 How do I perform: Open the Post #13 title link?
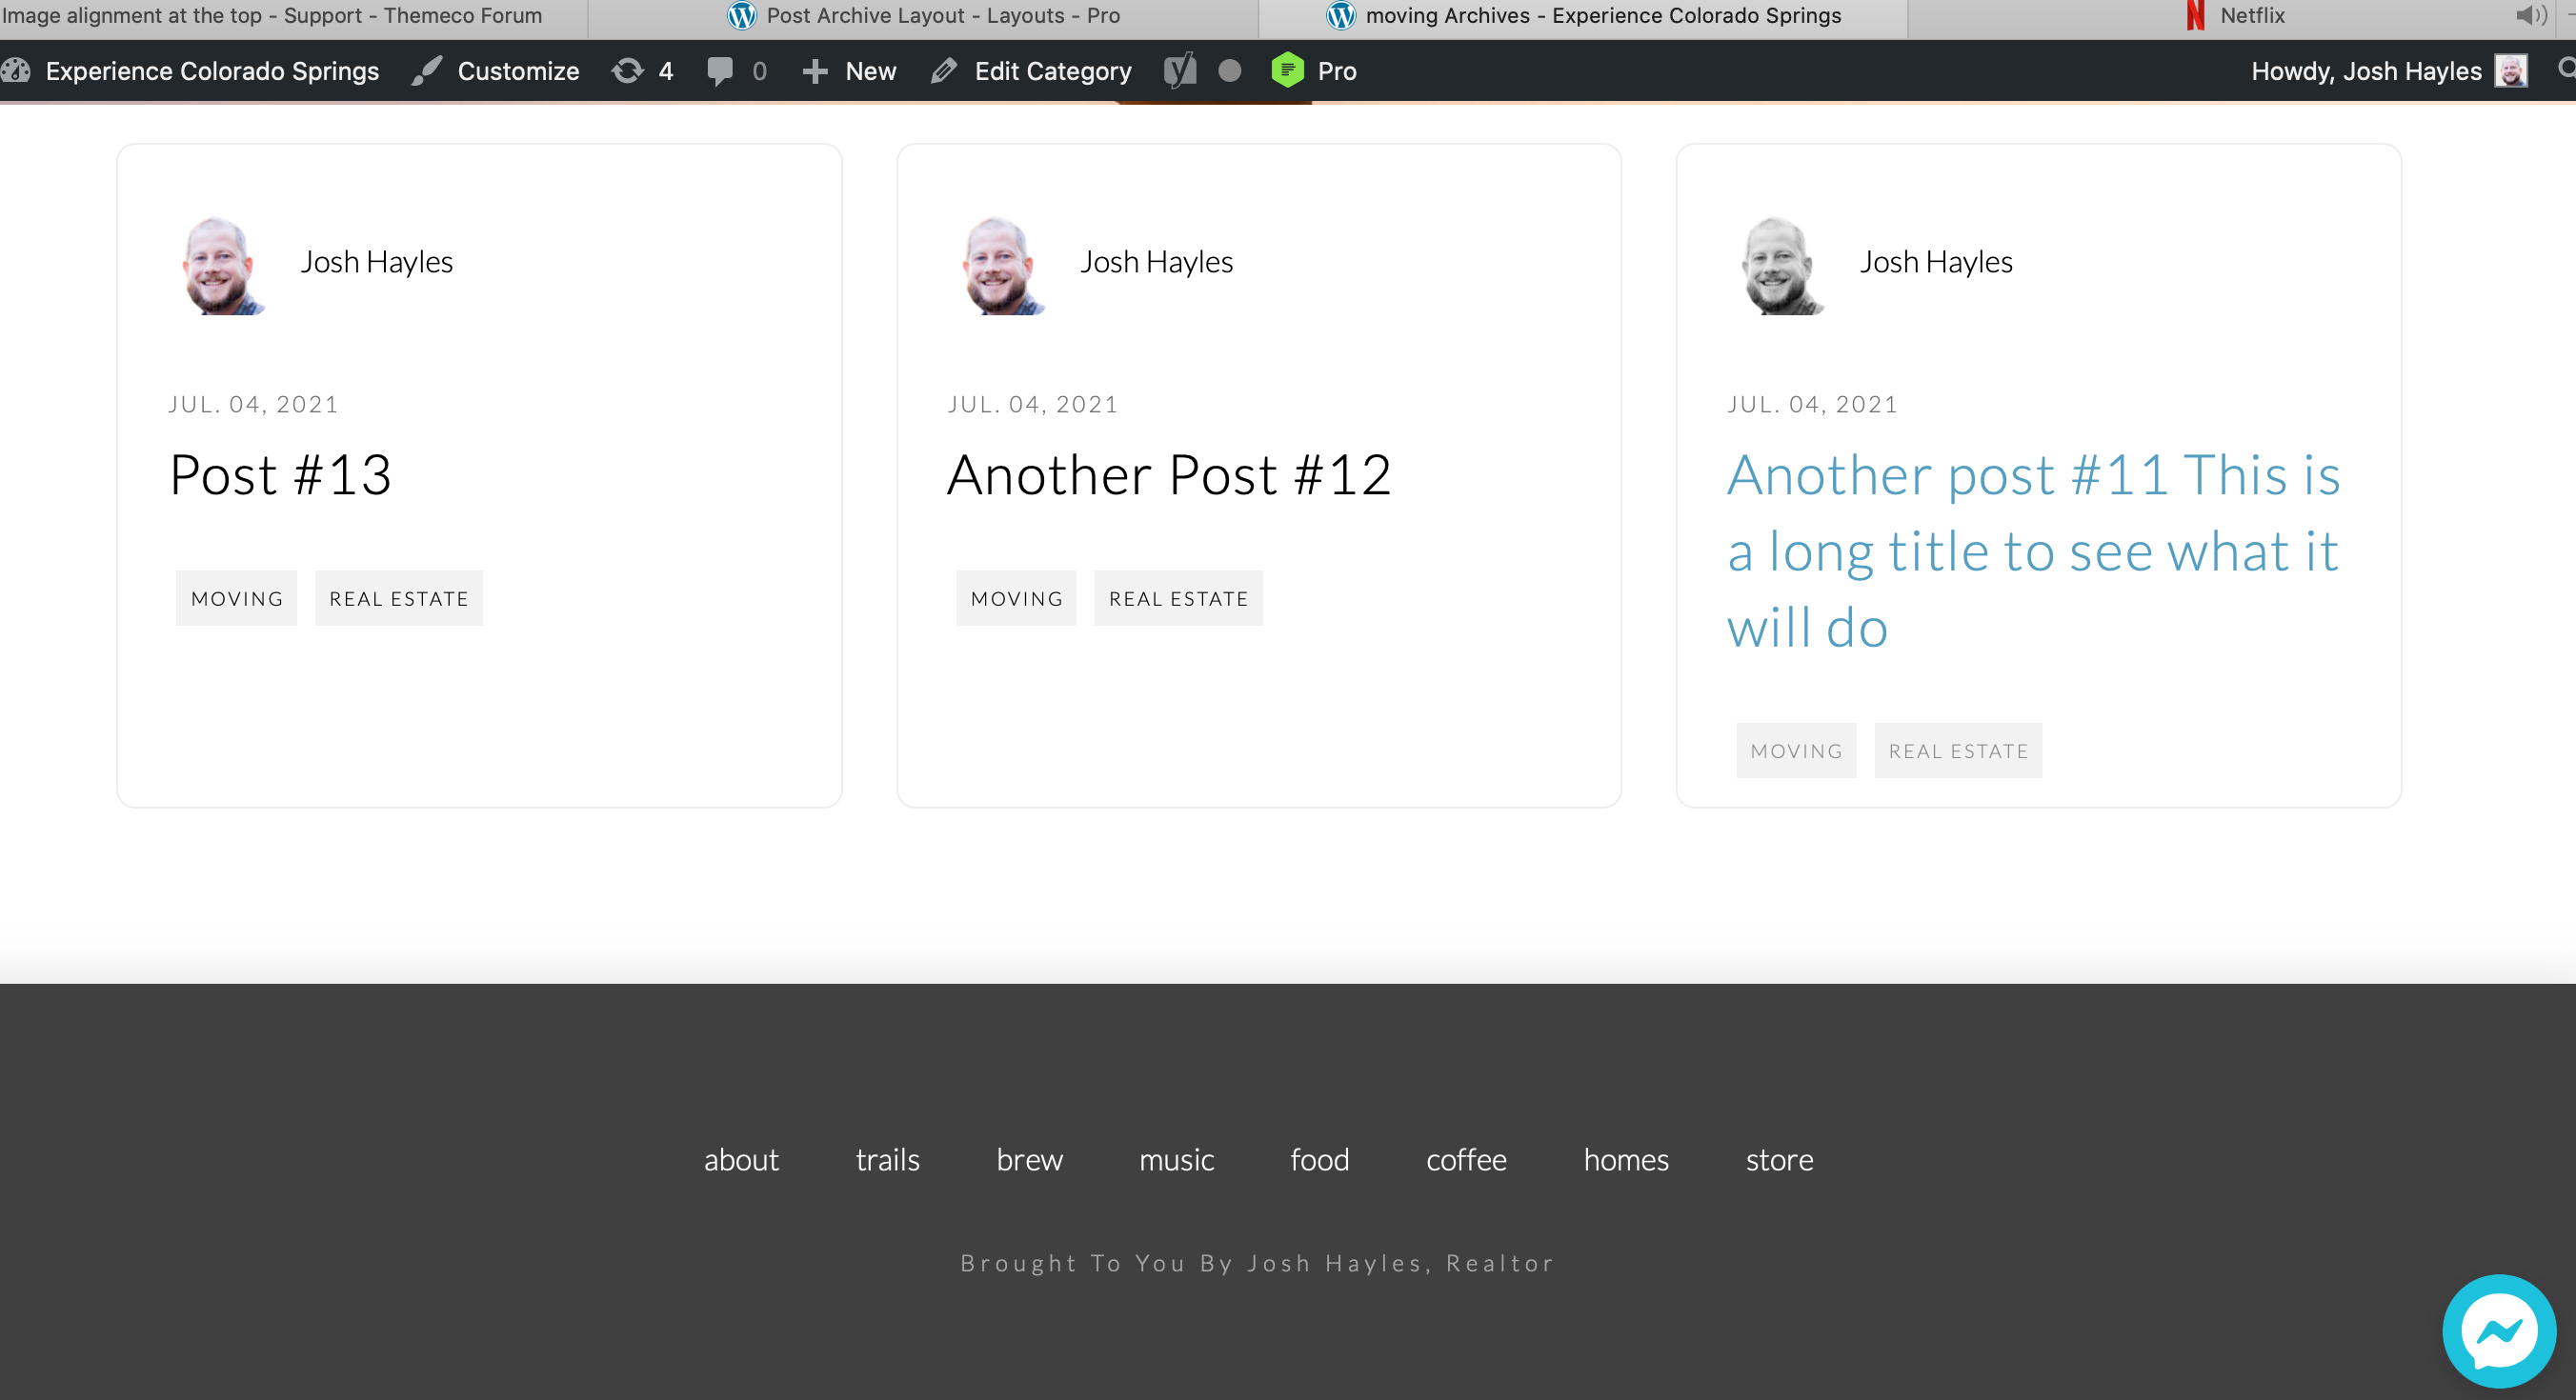pyautogui.click(x=280, y=475)
